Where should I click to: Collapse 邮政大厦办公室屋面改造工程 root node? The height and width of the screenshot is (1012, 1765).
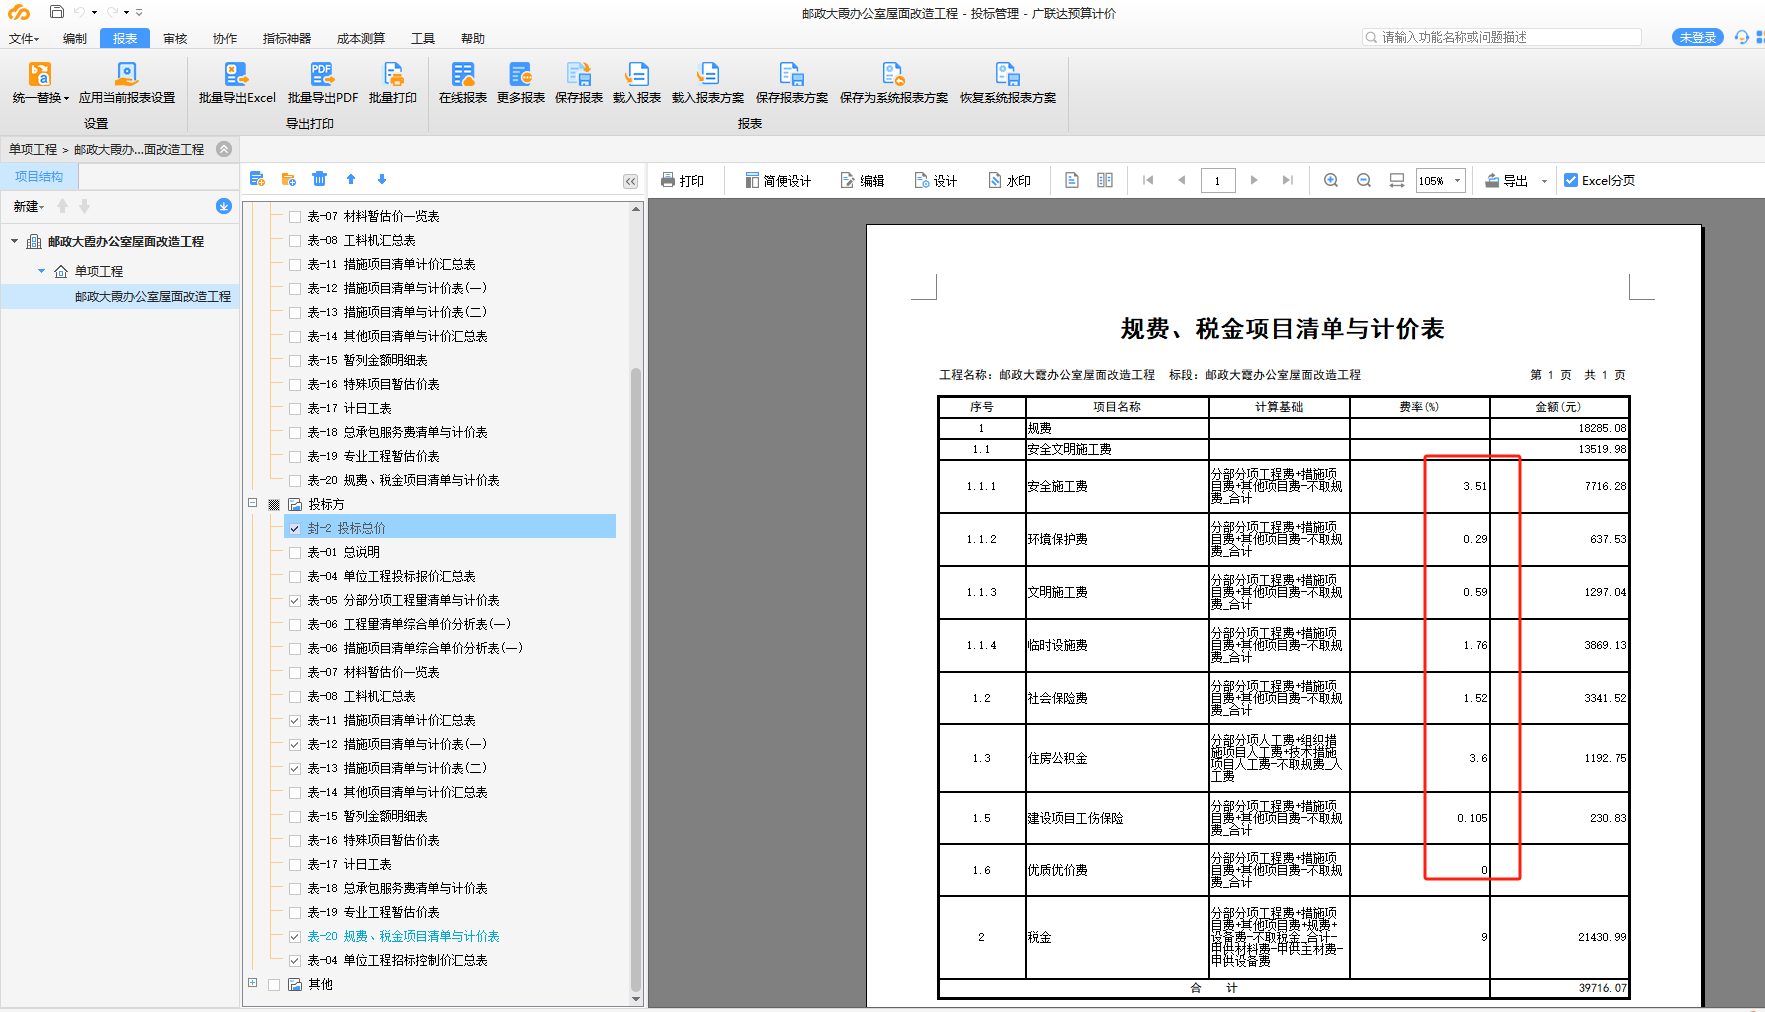(x=15, y=241)
